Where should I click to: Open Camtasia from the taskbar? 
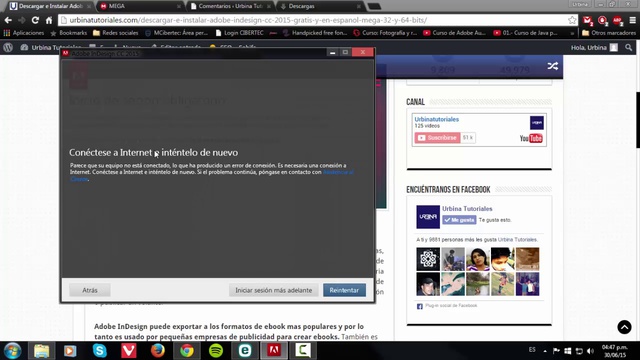click(303, 351)
